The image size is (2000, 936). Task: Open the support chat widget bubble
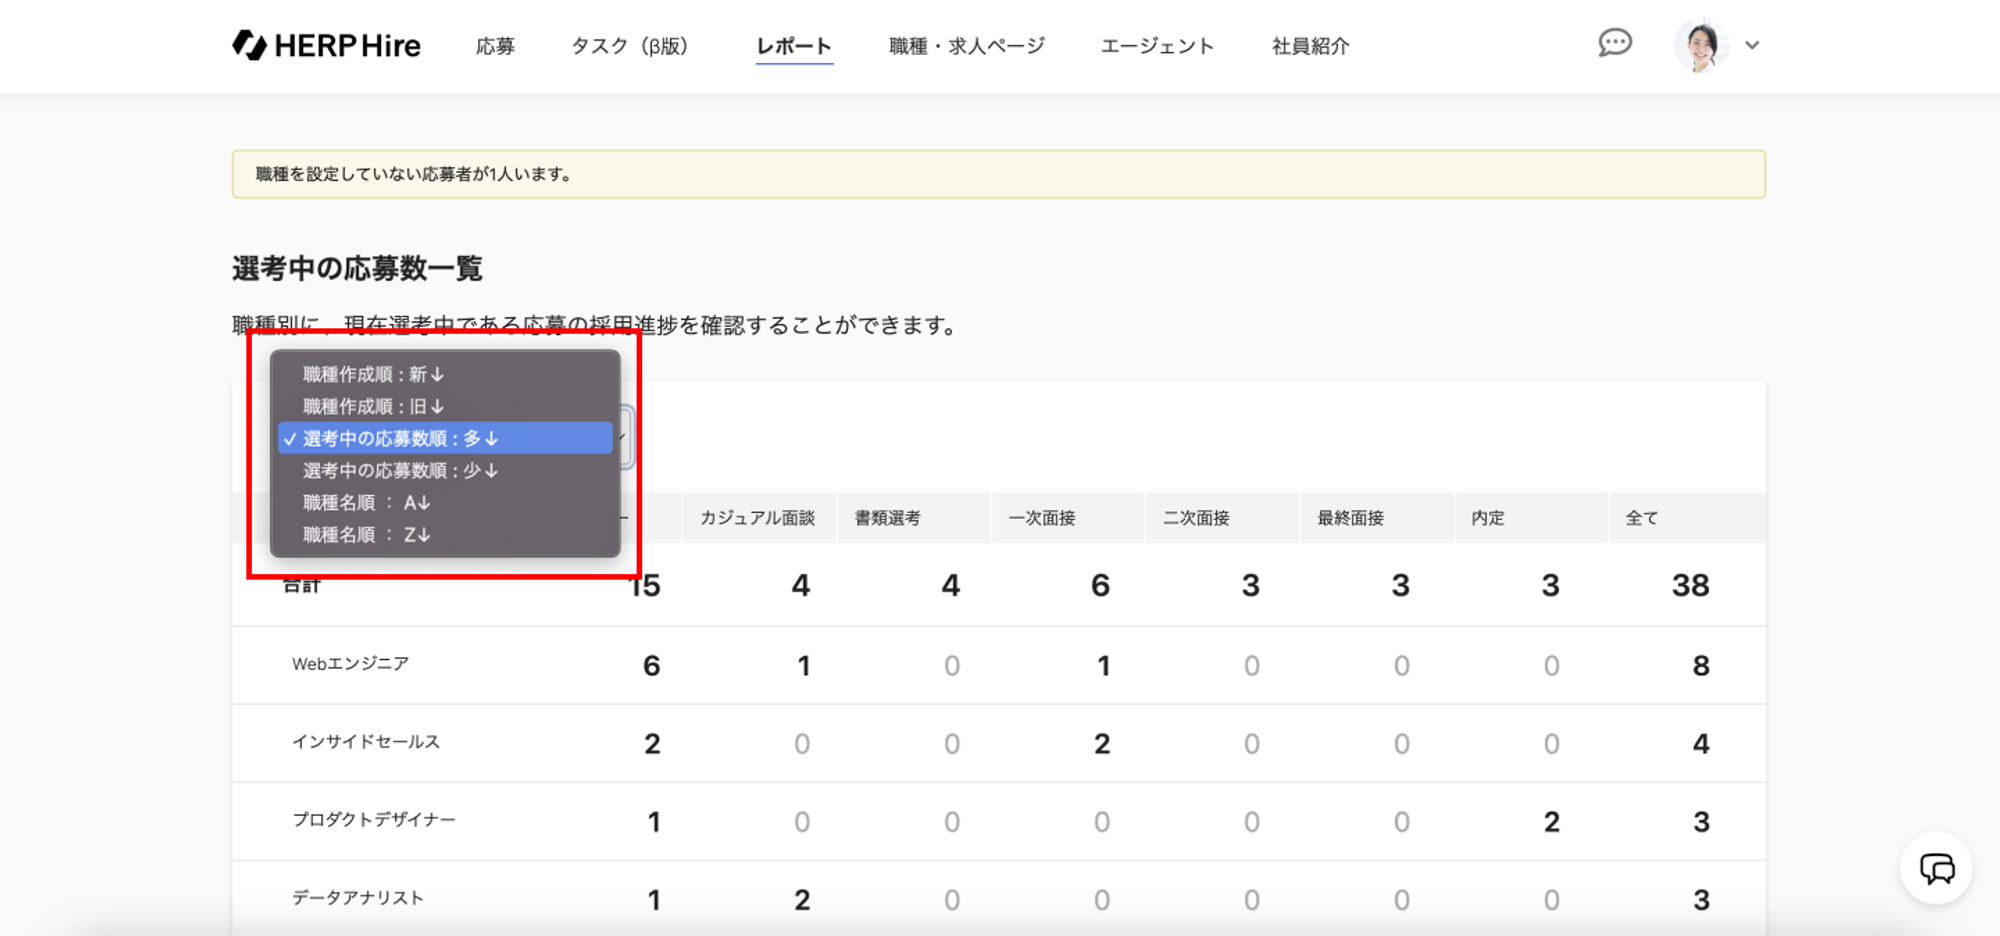point(1936,868)
